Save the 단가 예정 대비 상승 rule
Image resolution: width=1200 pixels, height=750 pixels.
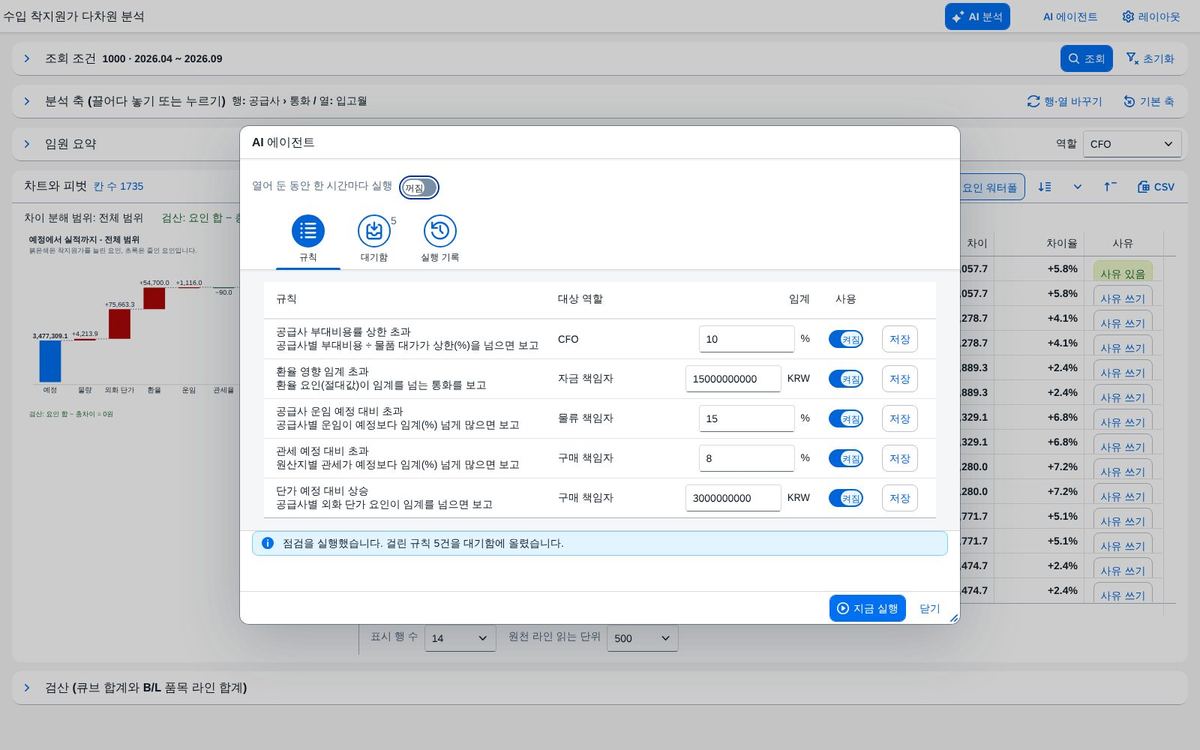pos(900,498)
